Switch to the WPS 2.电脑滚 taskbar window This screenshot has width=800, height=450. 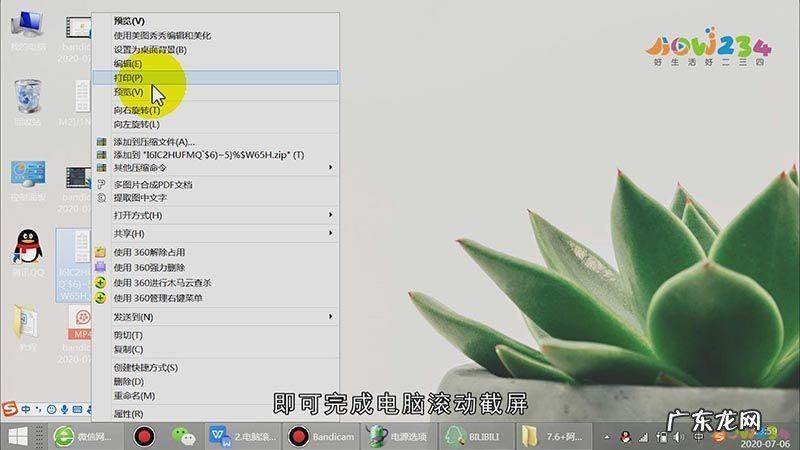243,437
